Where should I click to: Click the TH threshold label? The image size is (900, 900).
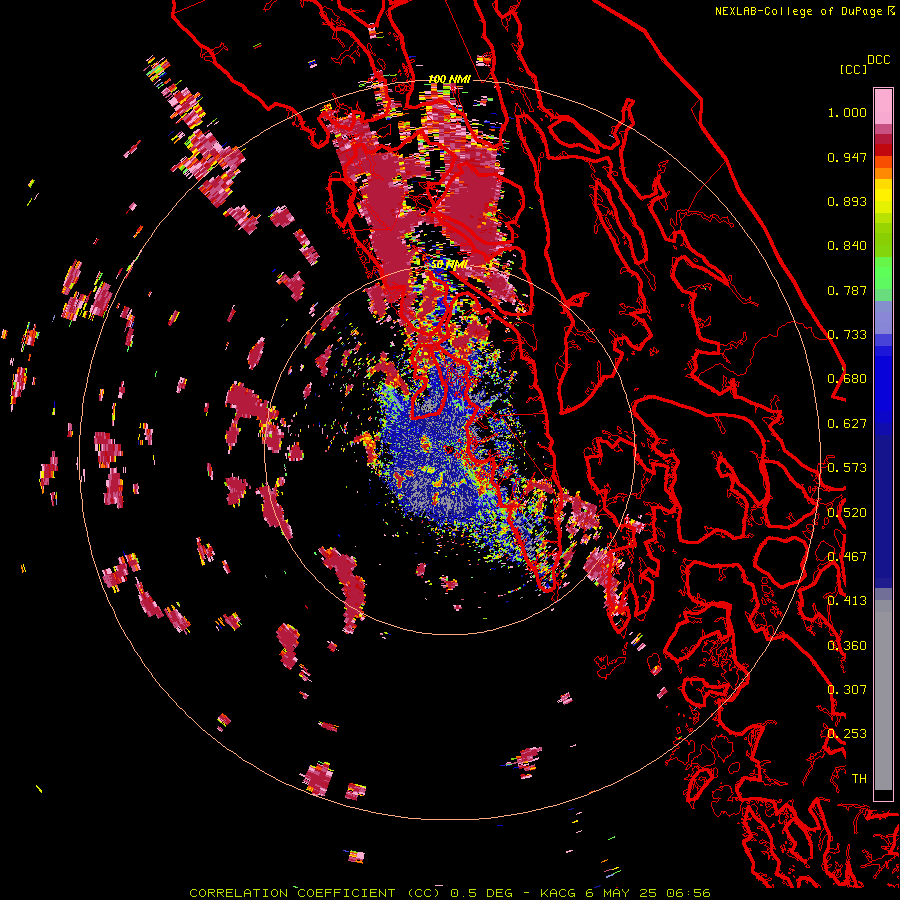coord(859,779)
